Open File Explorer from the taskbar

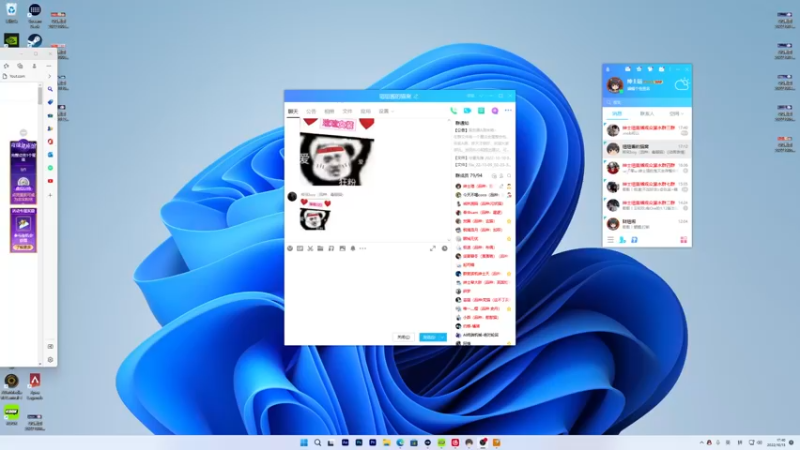(x=386, y=442)
